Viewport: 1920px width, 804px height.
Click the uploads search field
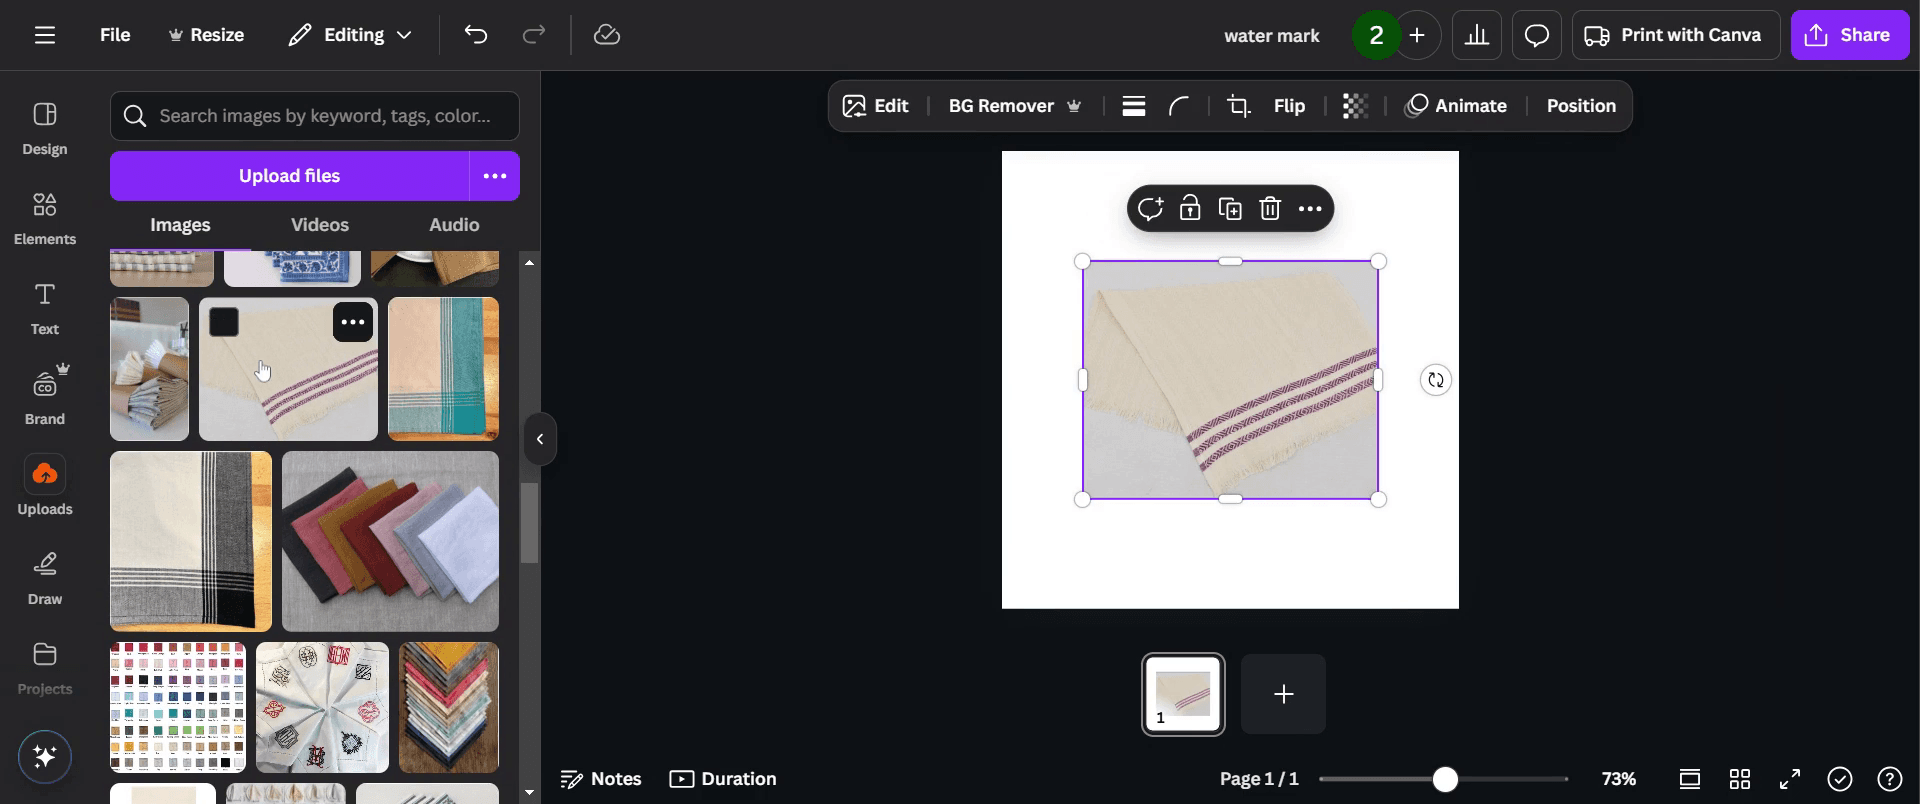pos(315,116)
